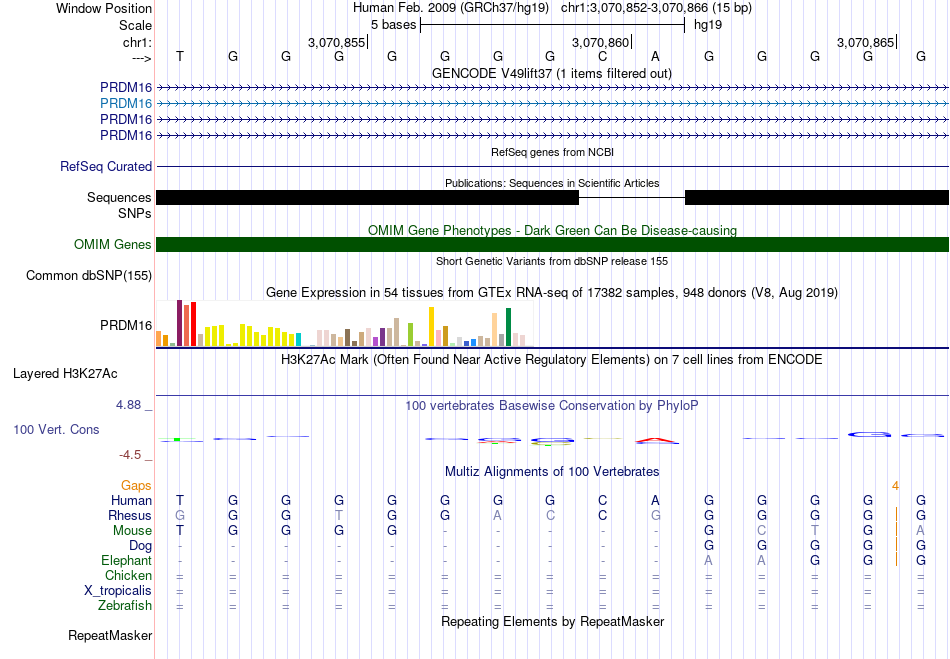Click the 'hg19' label next to the scale bar
Image resolution: width=950 pixels, height=659 pixels.
click(708, 25)
